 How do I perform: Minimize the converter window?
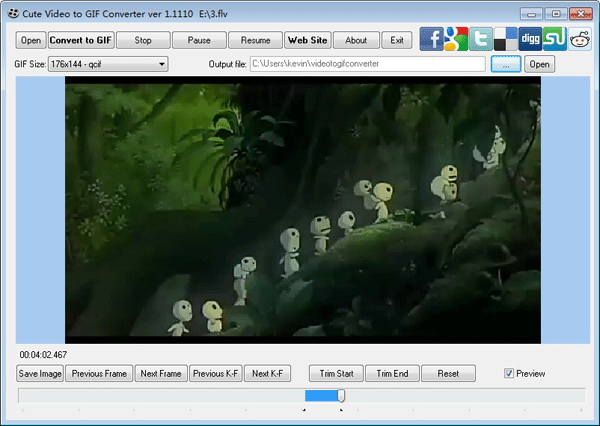[x=532, y=14]
